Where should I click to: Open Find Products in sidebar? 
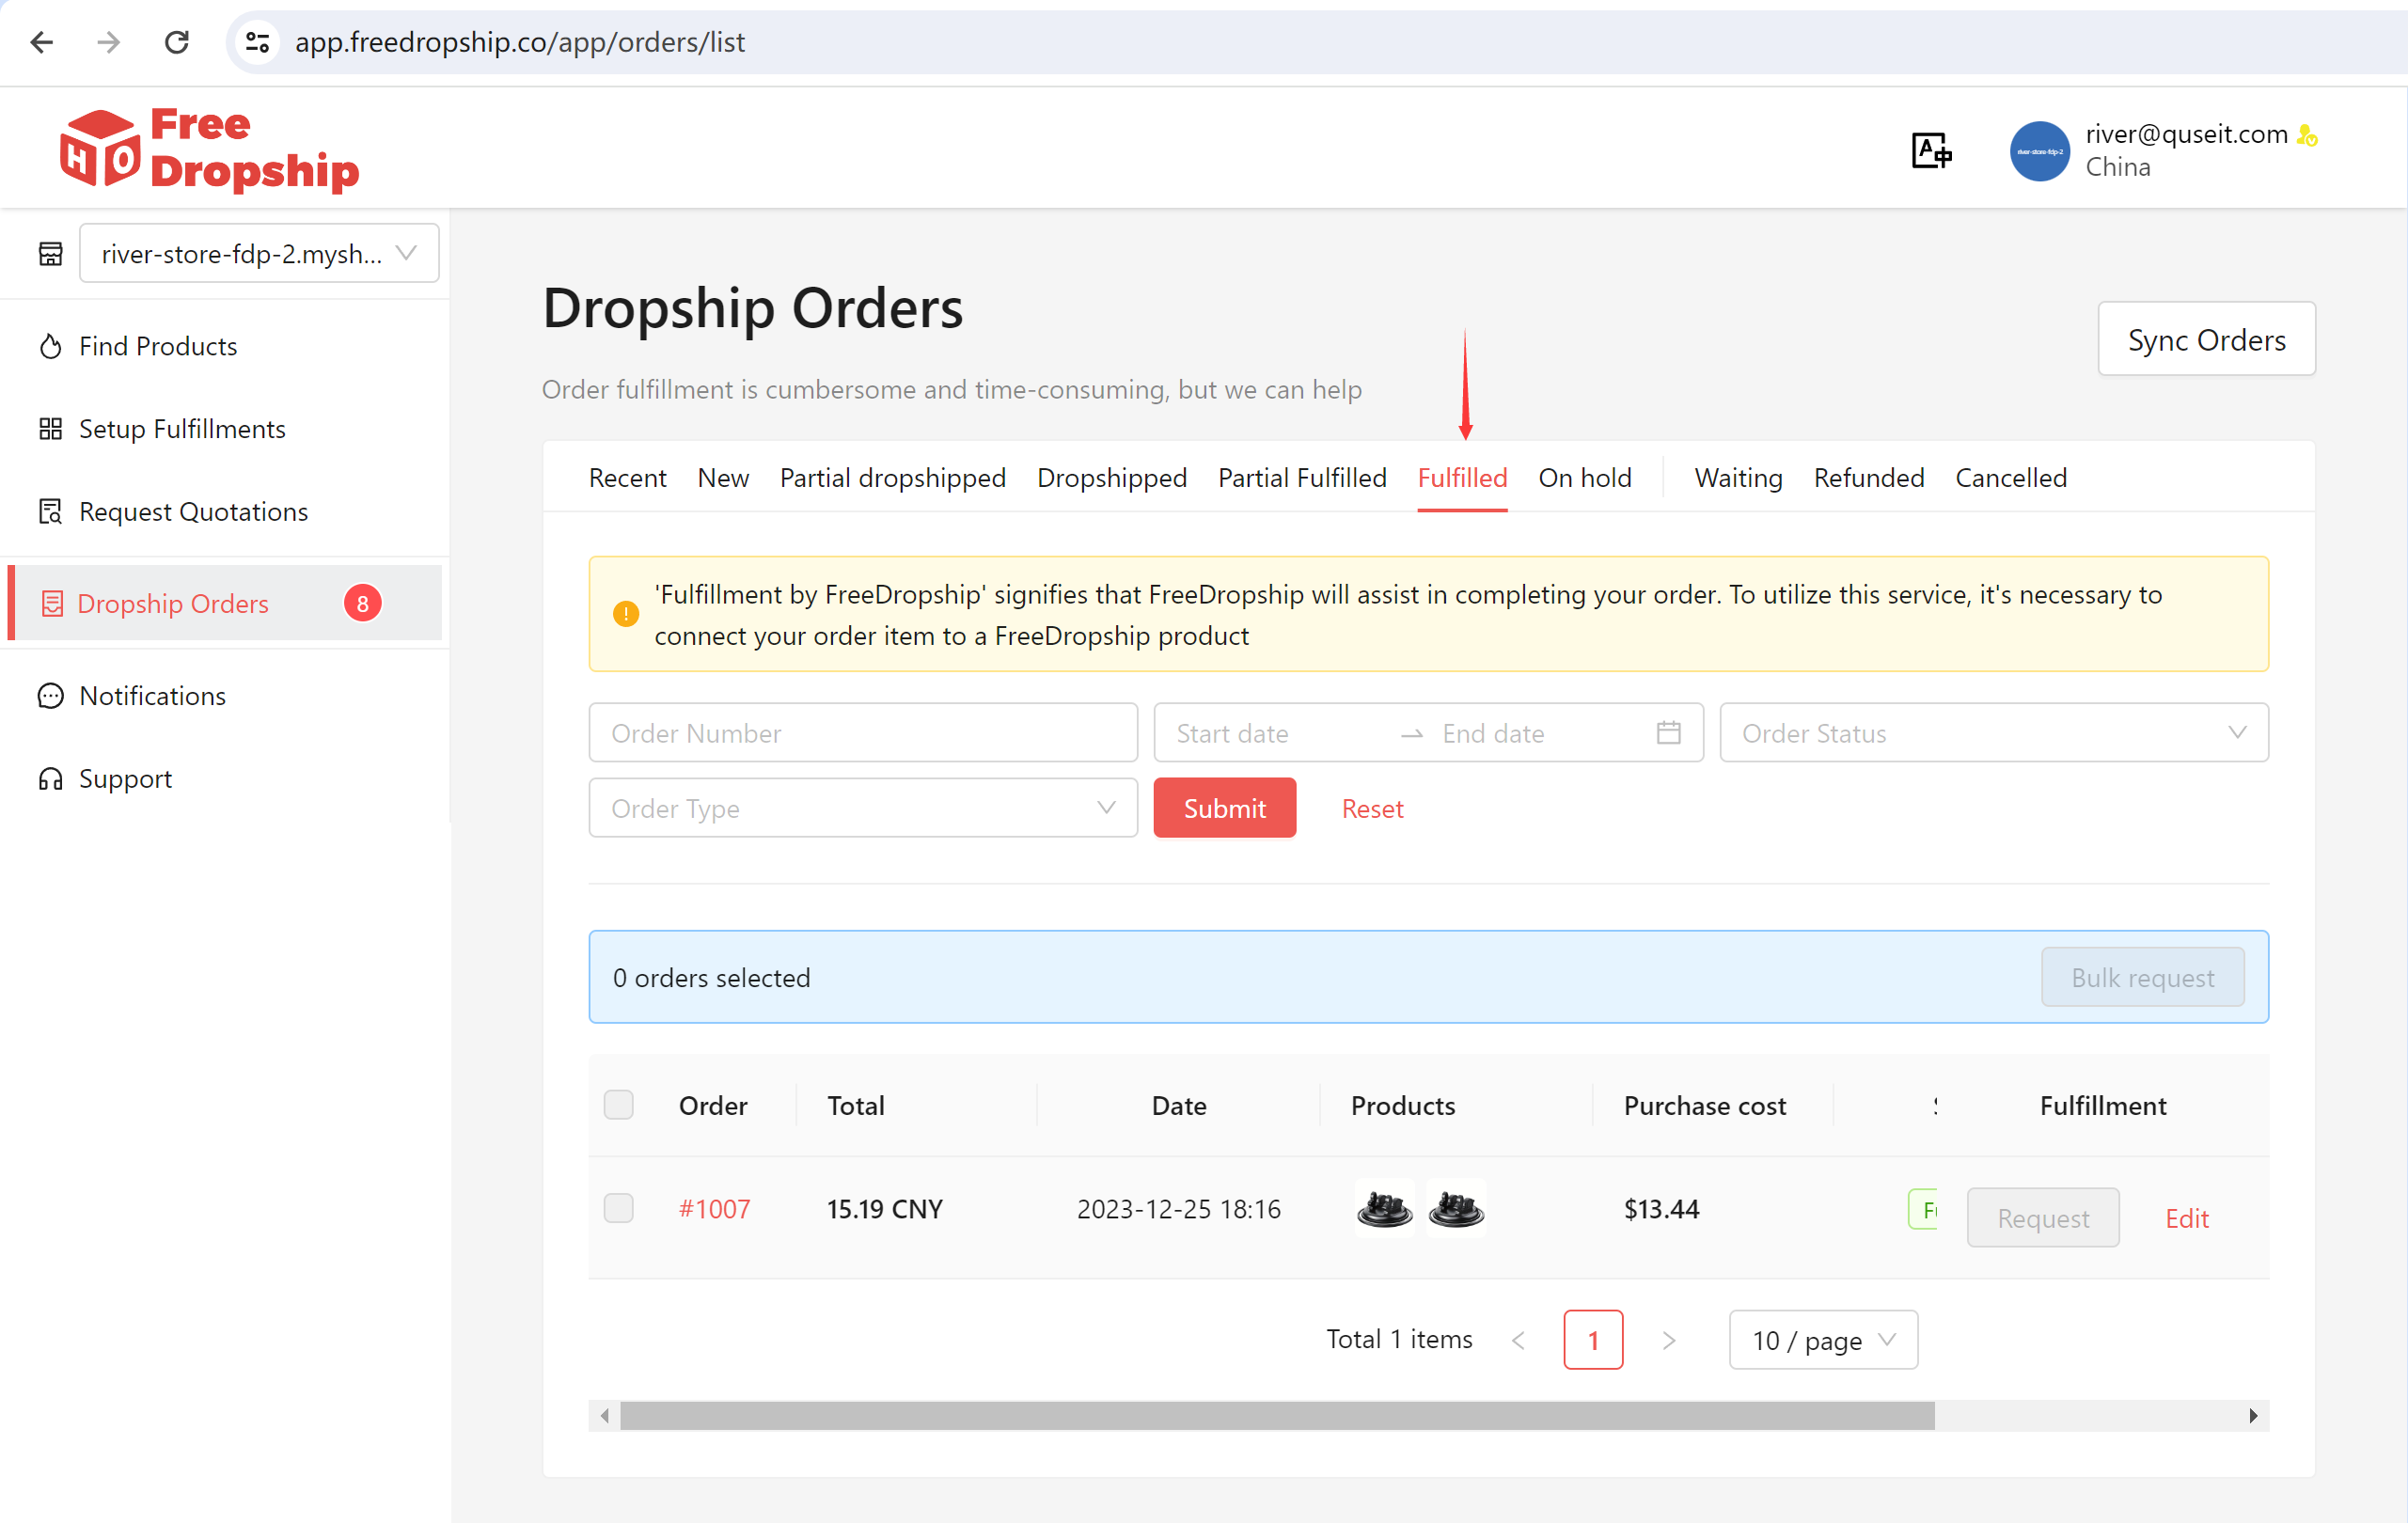click(x=158, y=346)
